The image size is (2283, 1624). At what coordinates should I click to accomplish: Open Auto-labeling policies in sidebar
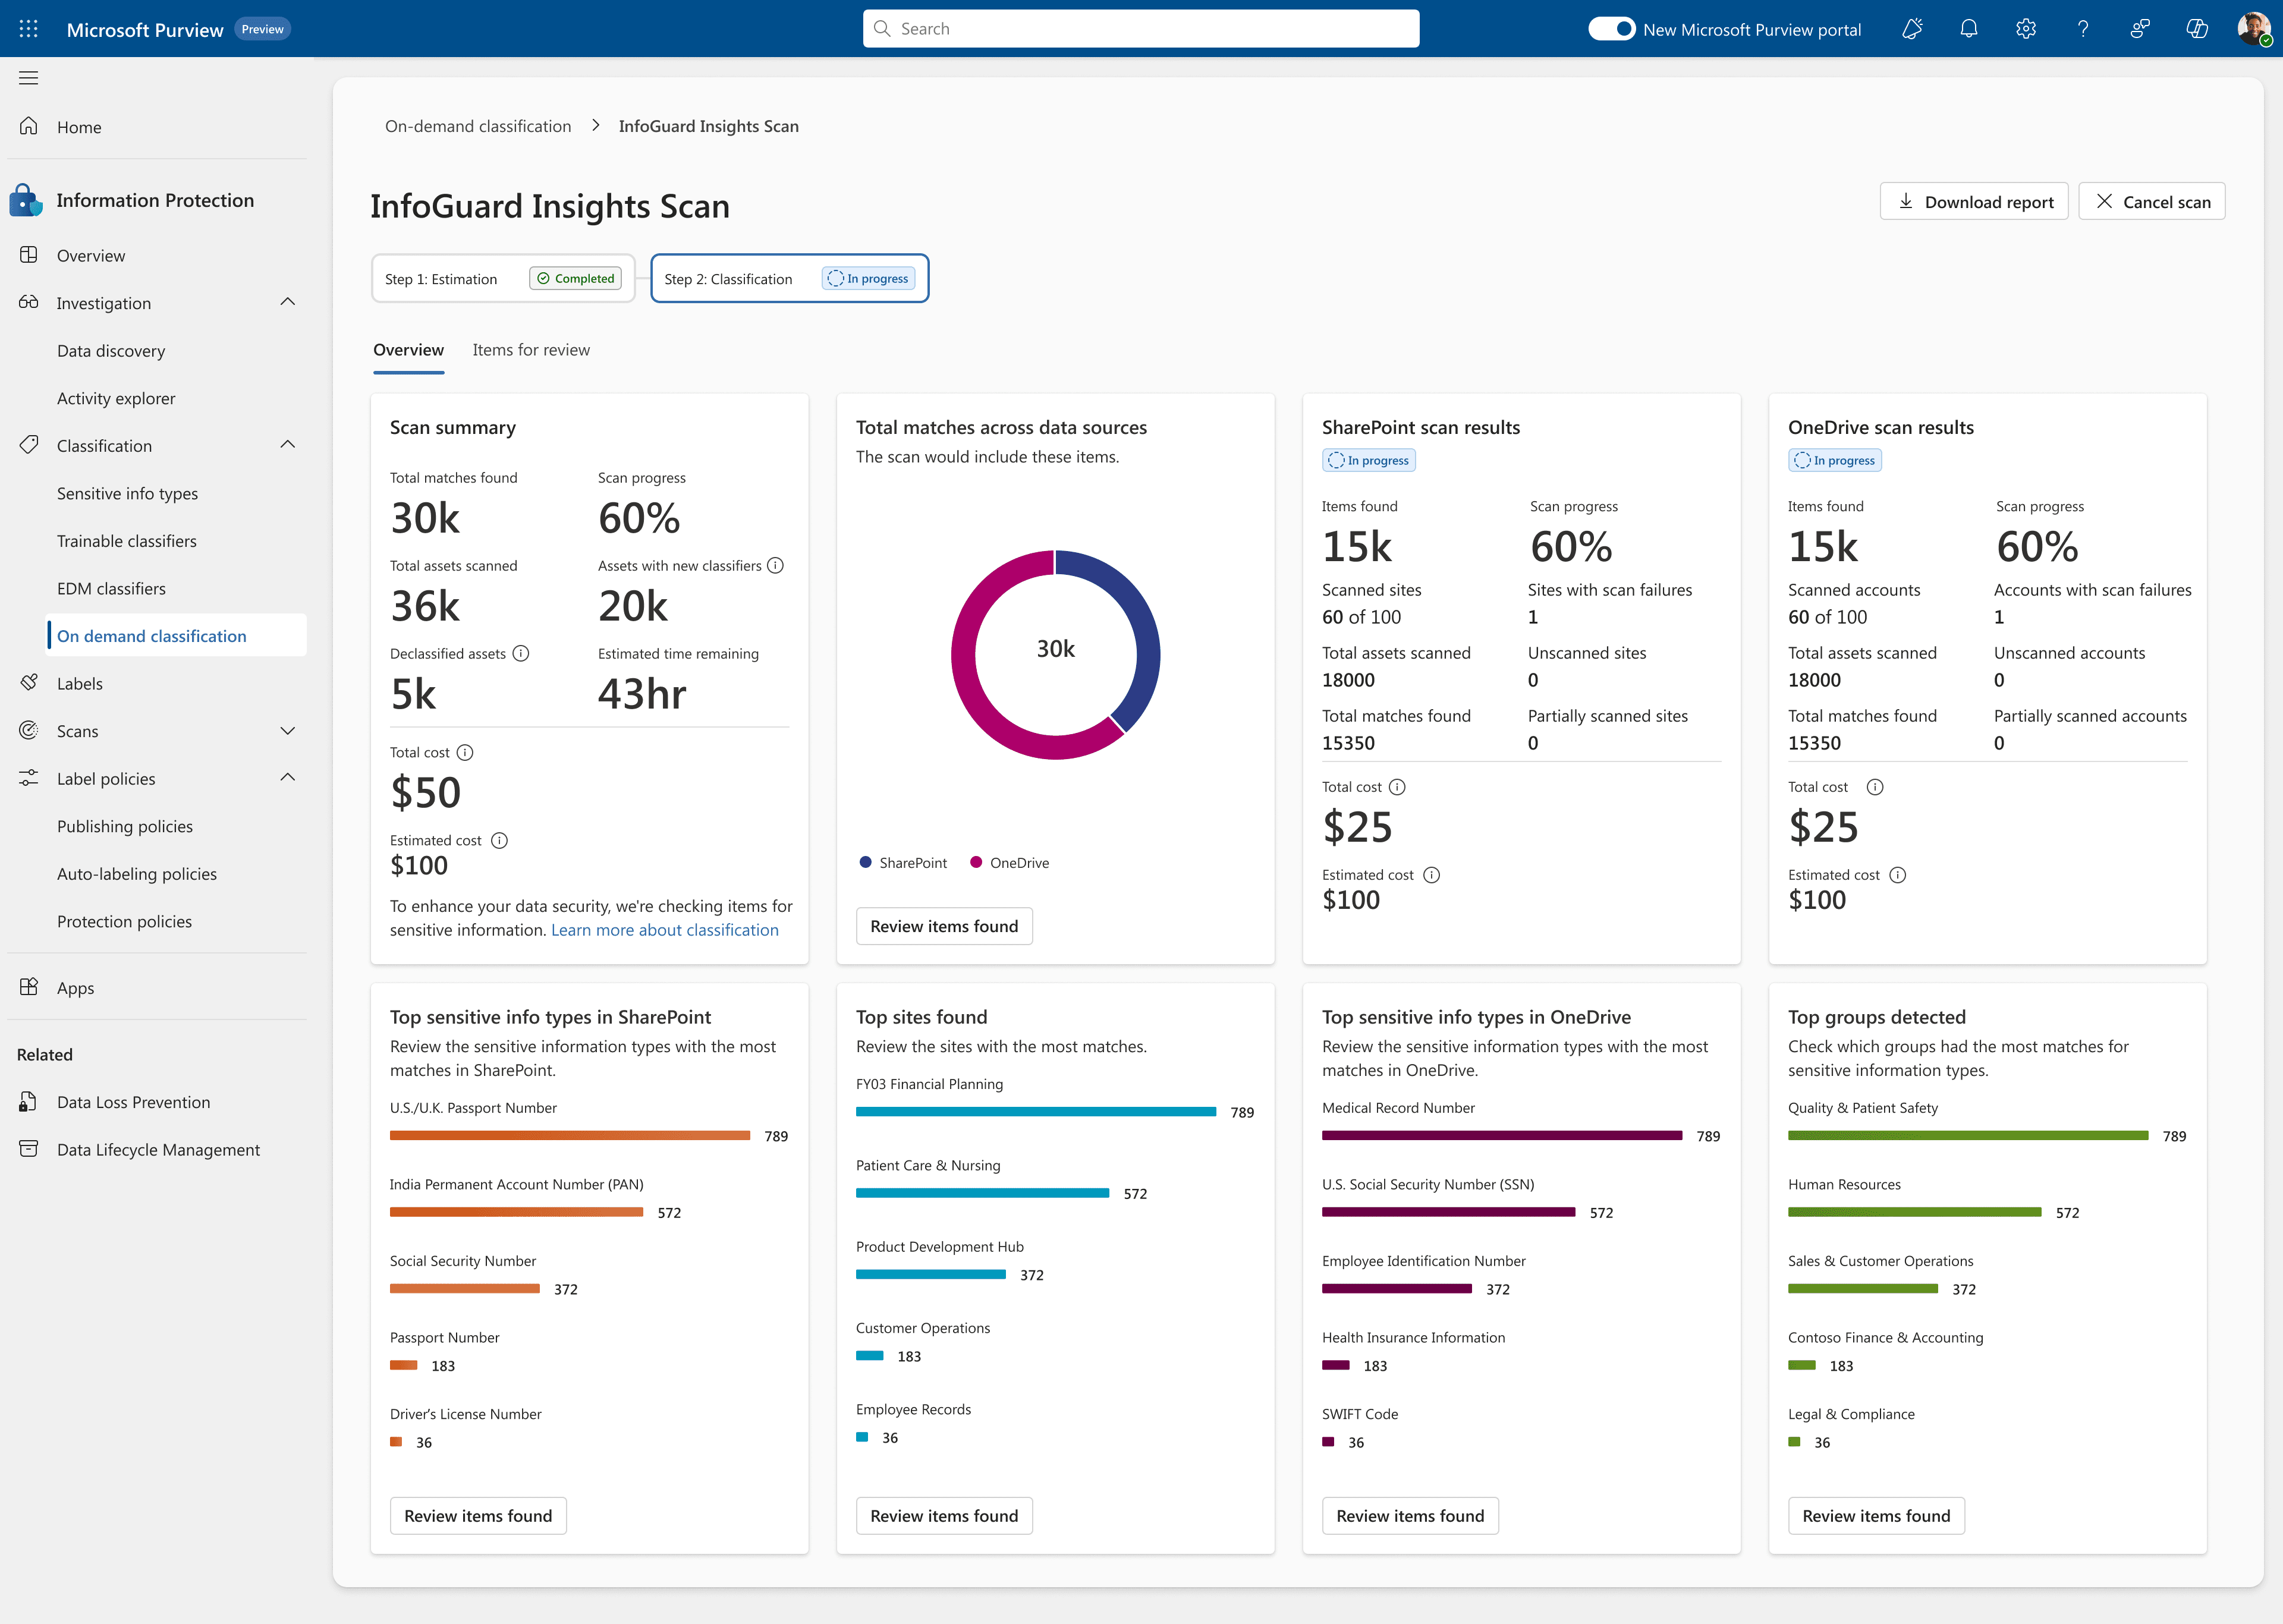point(137,874)
